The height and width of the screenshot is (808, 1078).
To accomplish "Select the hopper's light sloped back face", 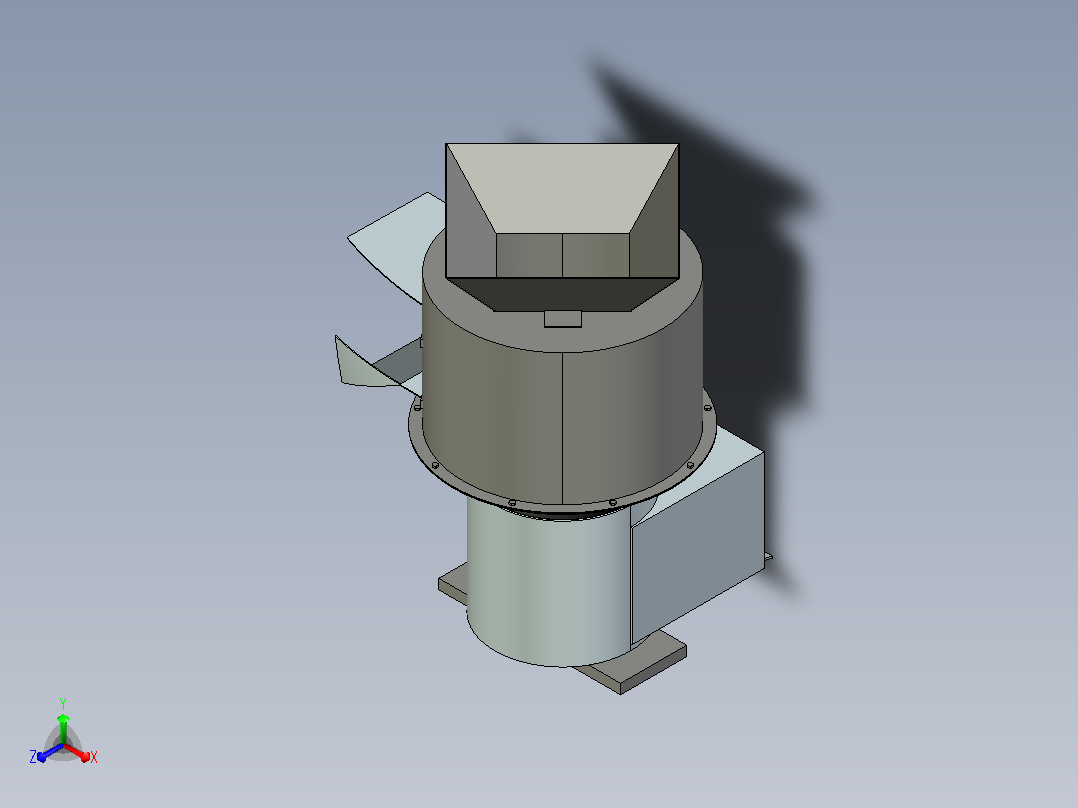I will [x=562, y=186].
